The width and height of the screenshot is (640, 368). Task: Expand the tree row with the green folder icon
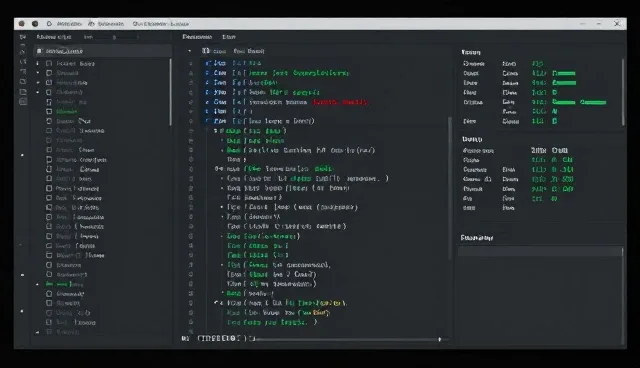coord(38,284)
